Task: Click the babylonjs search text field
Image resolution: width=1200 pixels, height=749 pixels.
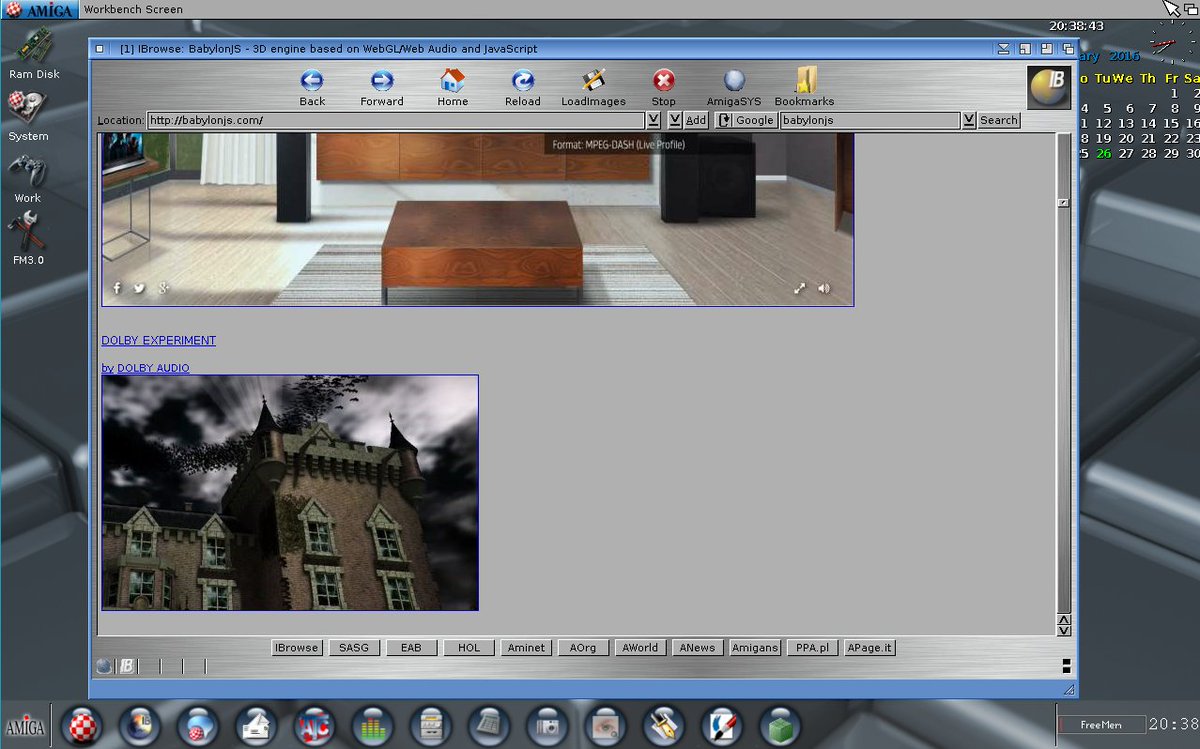Action: [870, 120]
